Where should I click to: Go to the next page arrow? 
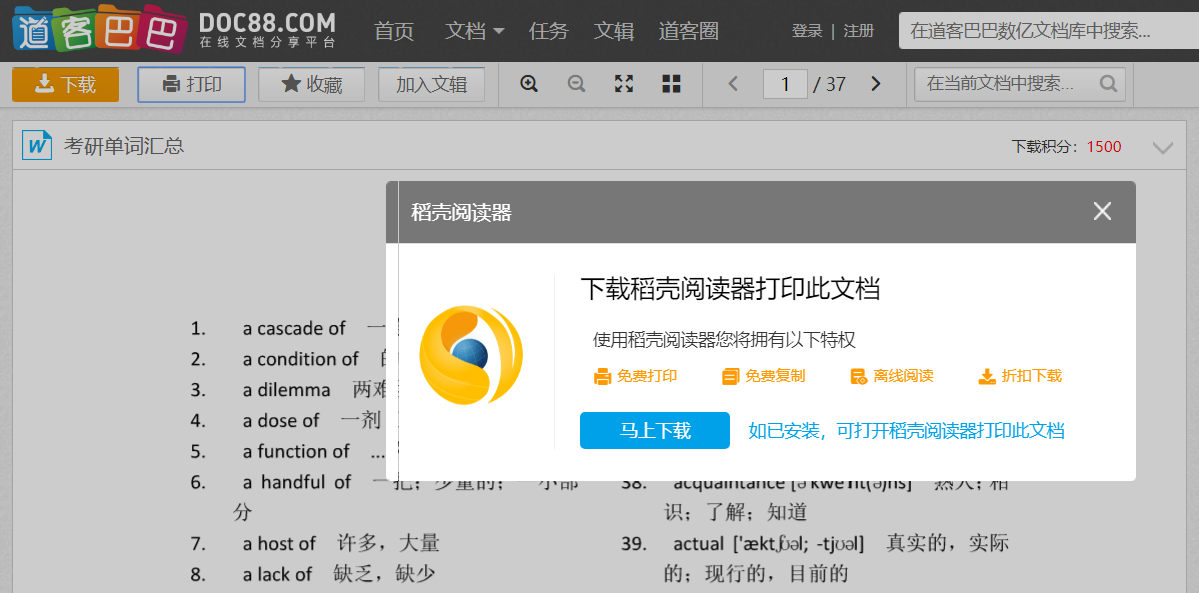point(876,84)
